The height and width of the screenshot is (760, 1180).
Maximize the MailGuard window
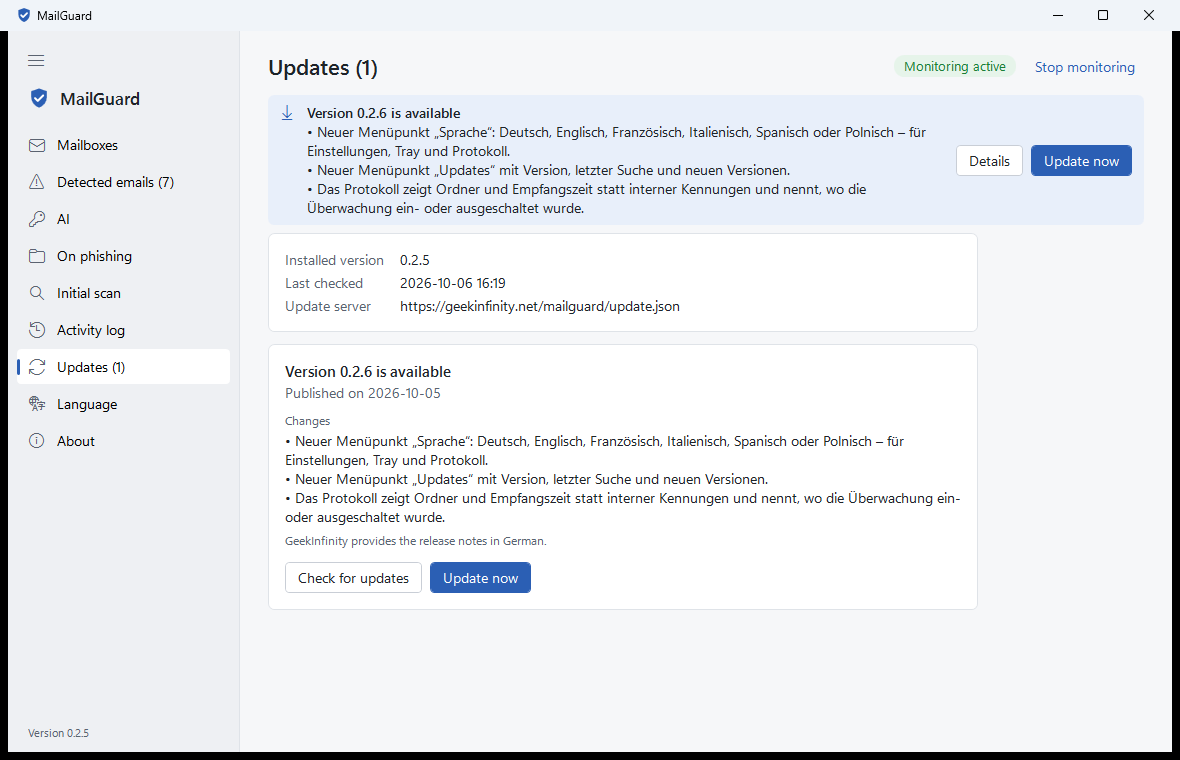click(x=1102, y=15)
